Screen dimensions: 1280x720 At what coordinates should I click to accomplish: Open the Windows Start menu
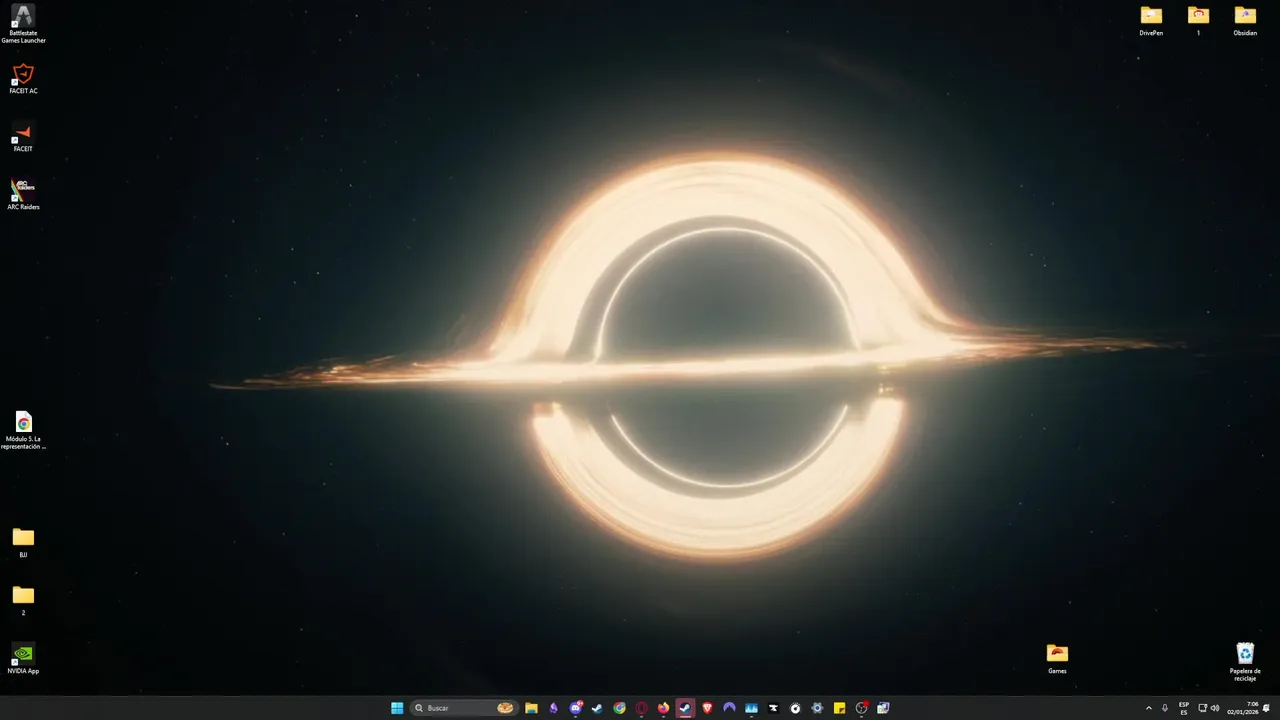(x=397, y=708)
